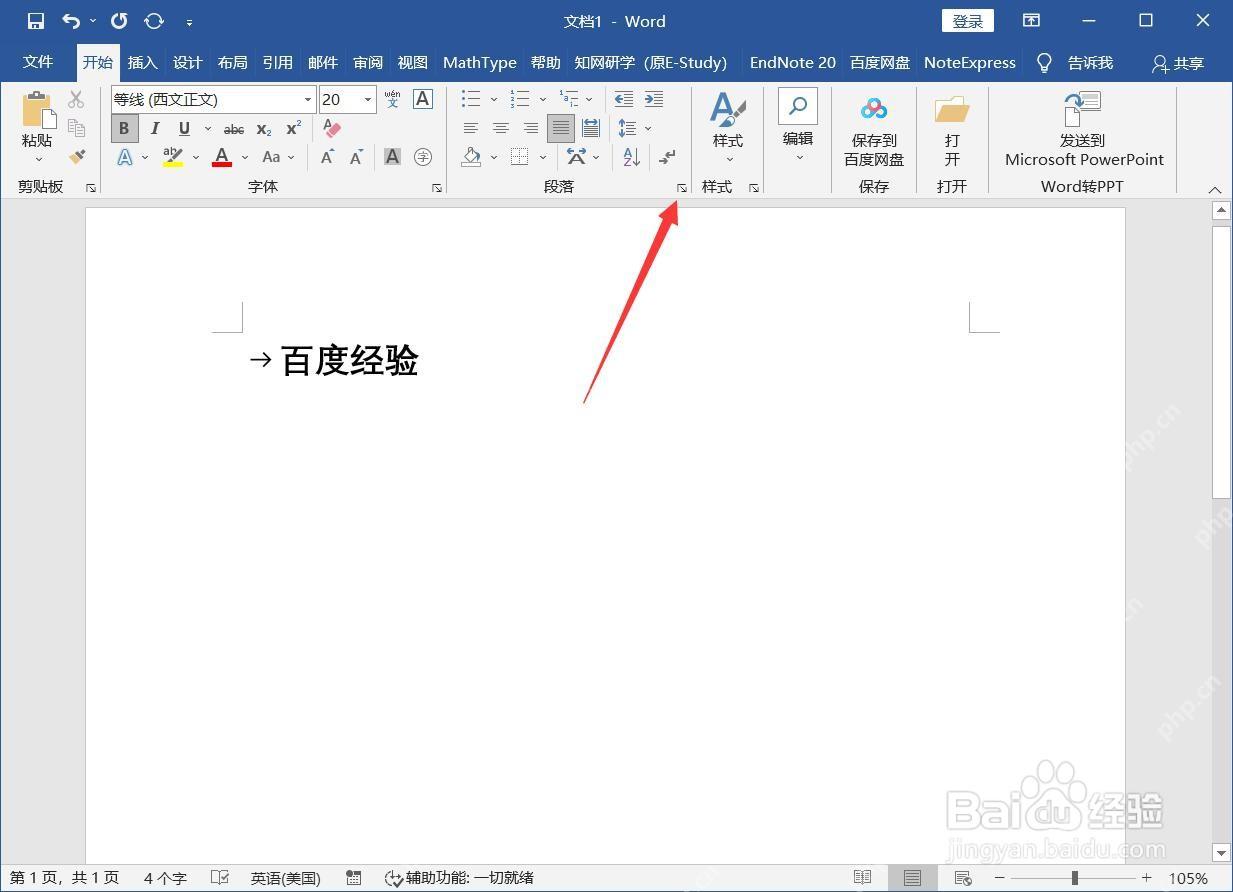Click the Save icon in quick access toolbar
Screen dimensions: 1233x892
pyautogui.click(x=36, y=21)
